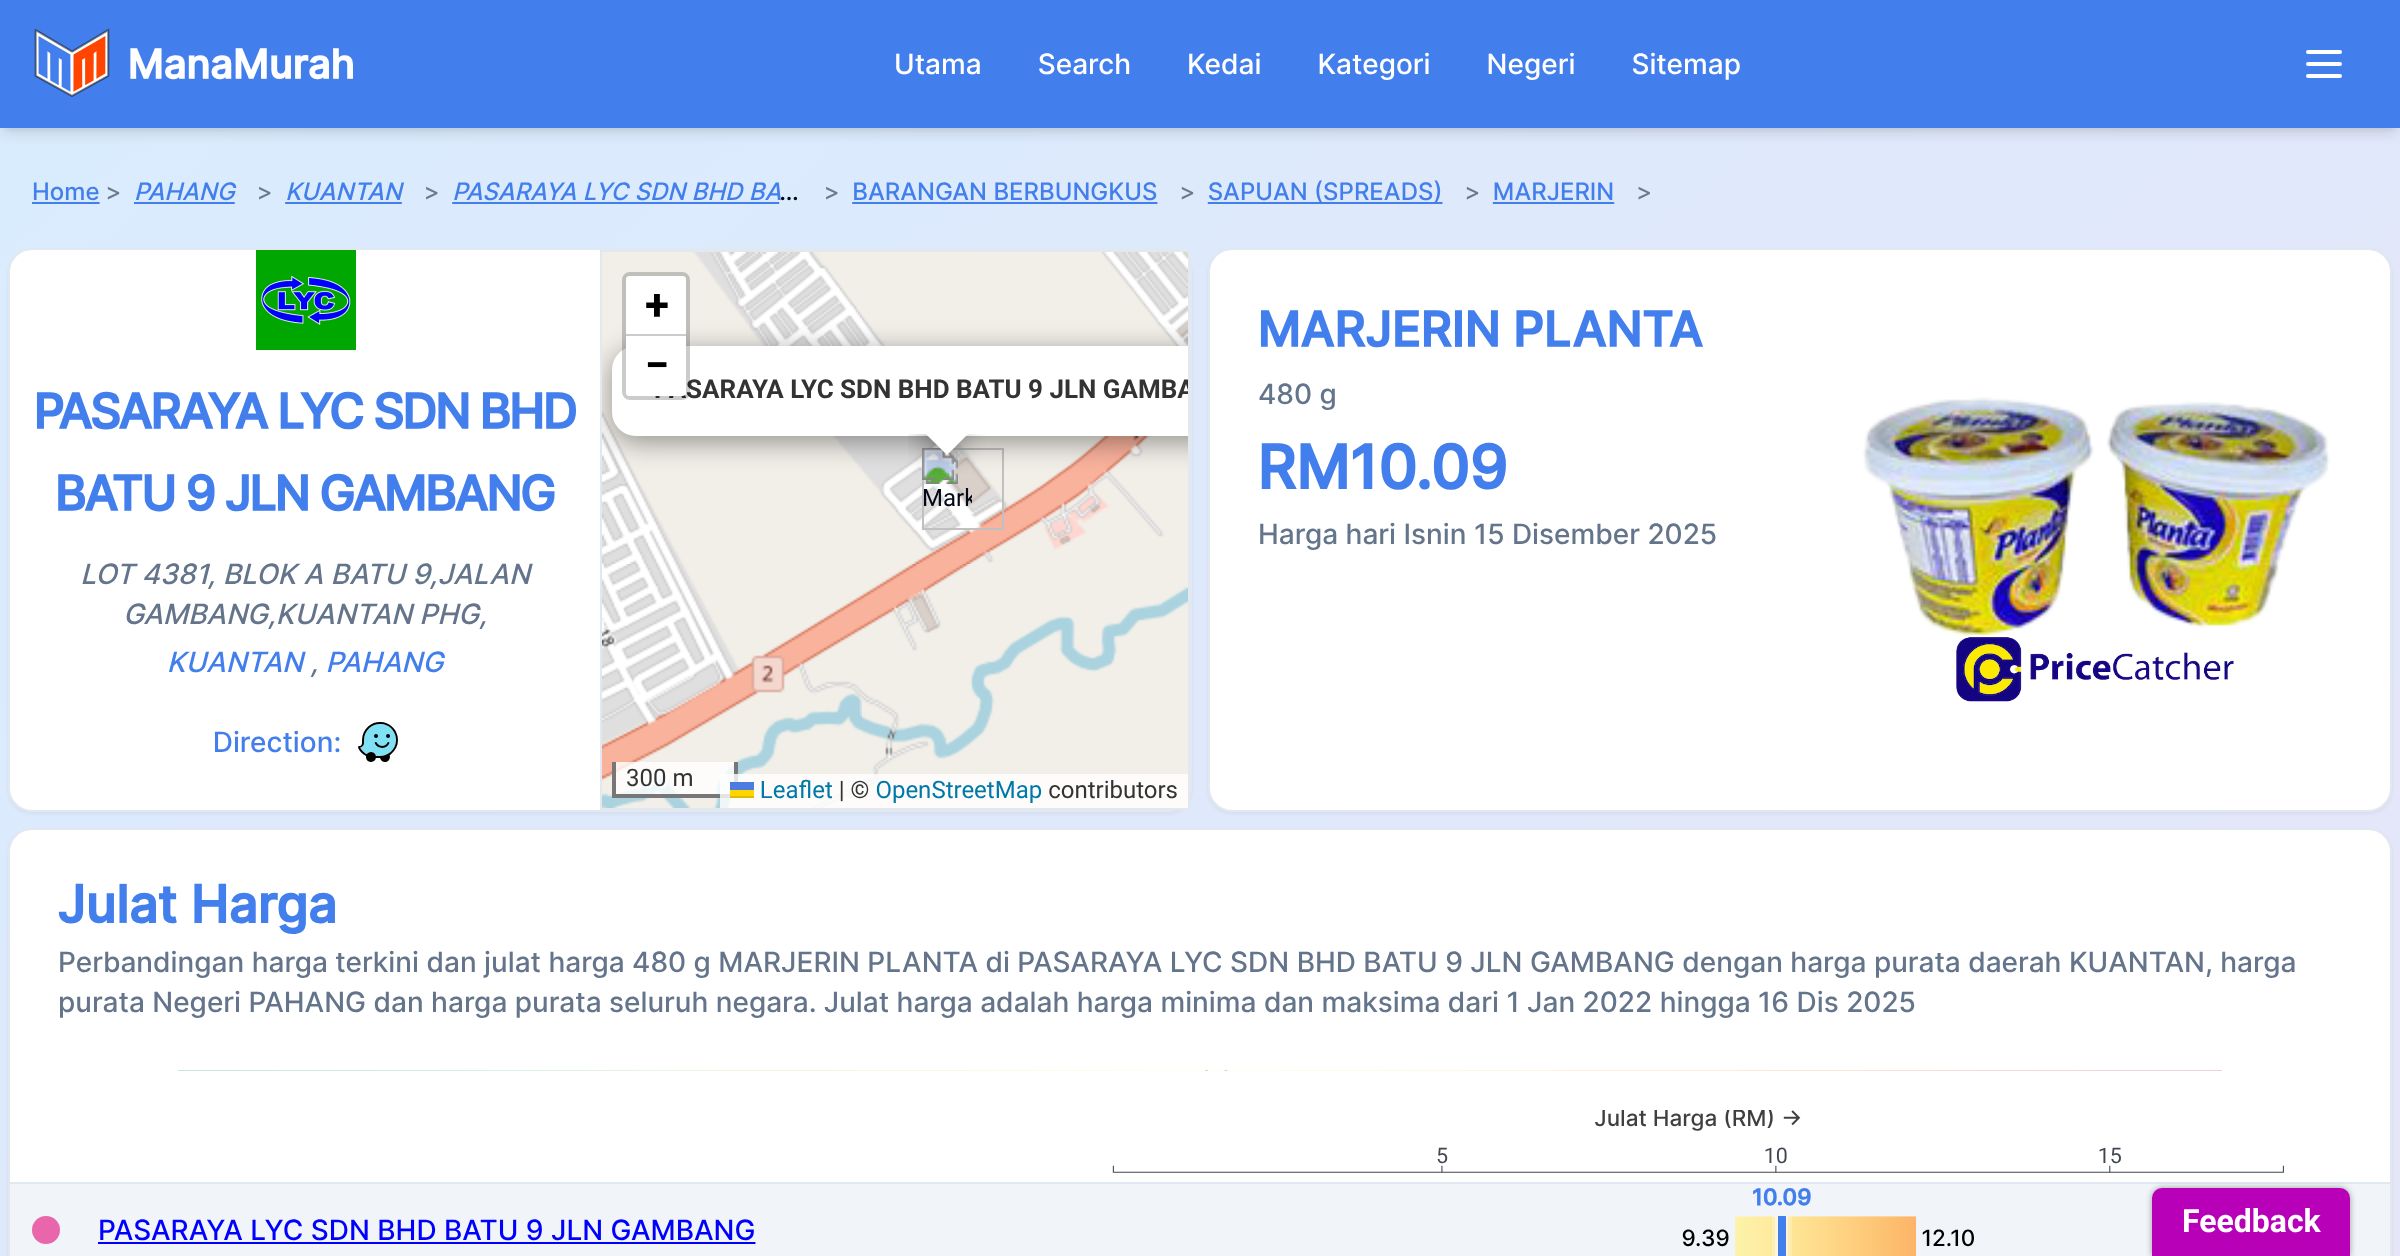Viewport: 2400px width, 1256px height.
Task: Click the PriceCatcher logo
Action: [x=2095, y=668]
